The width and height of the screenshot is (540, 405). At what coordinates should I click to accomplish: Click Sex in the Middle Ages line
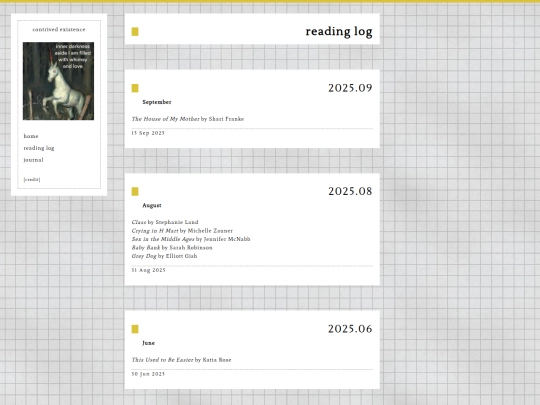[191, 239]
